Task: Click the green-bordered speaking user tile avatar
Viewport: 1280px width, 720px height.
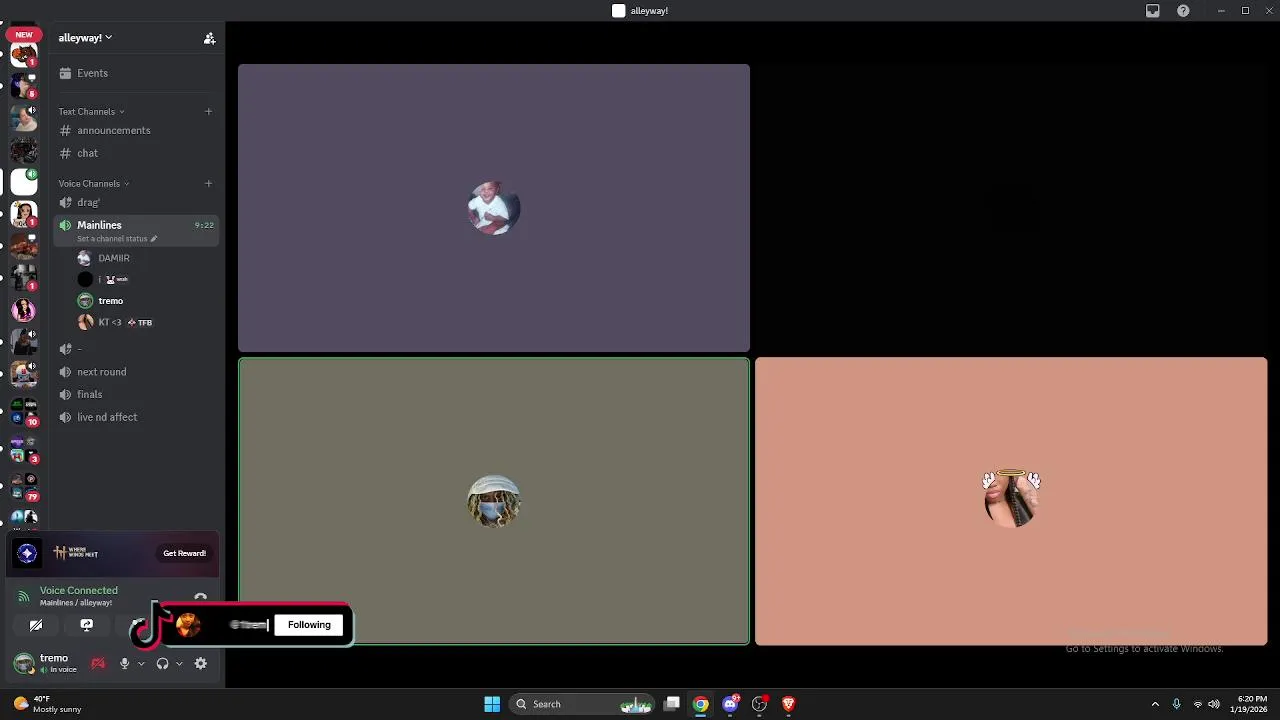Action: pos(494,501)
